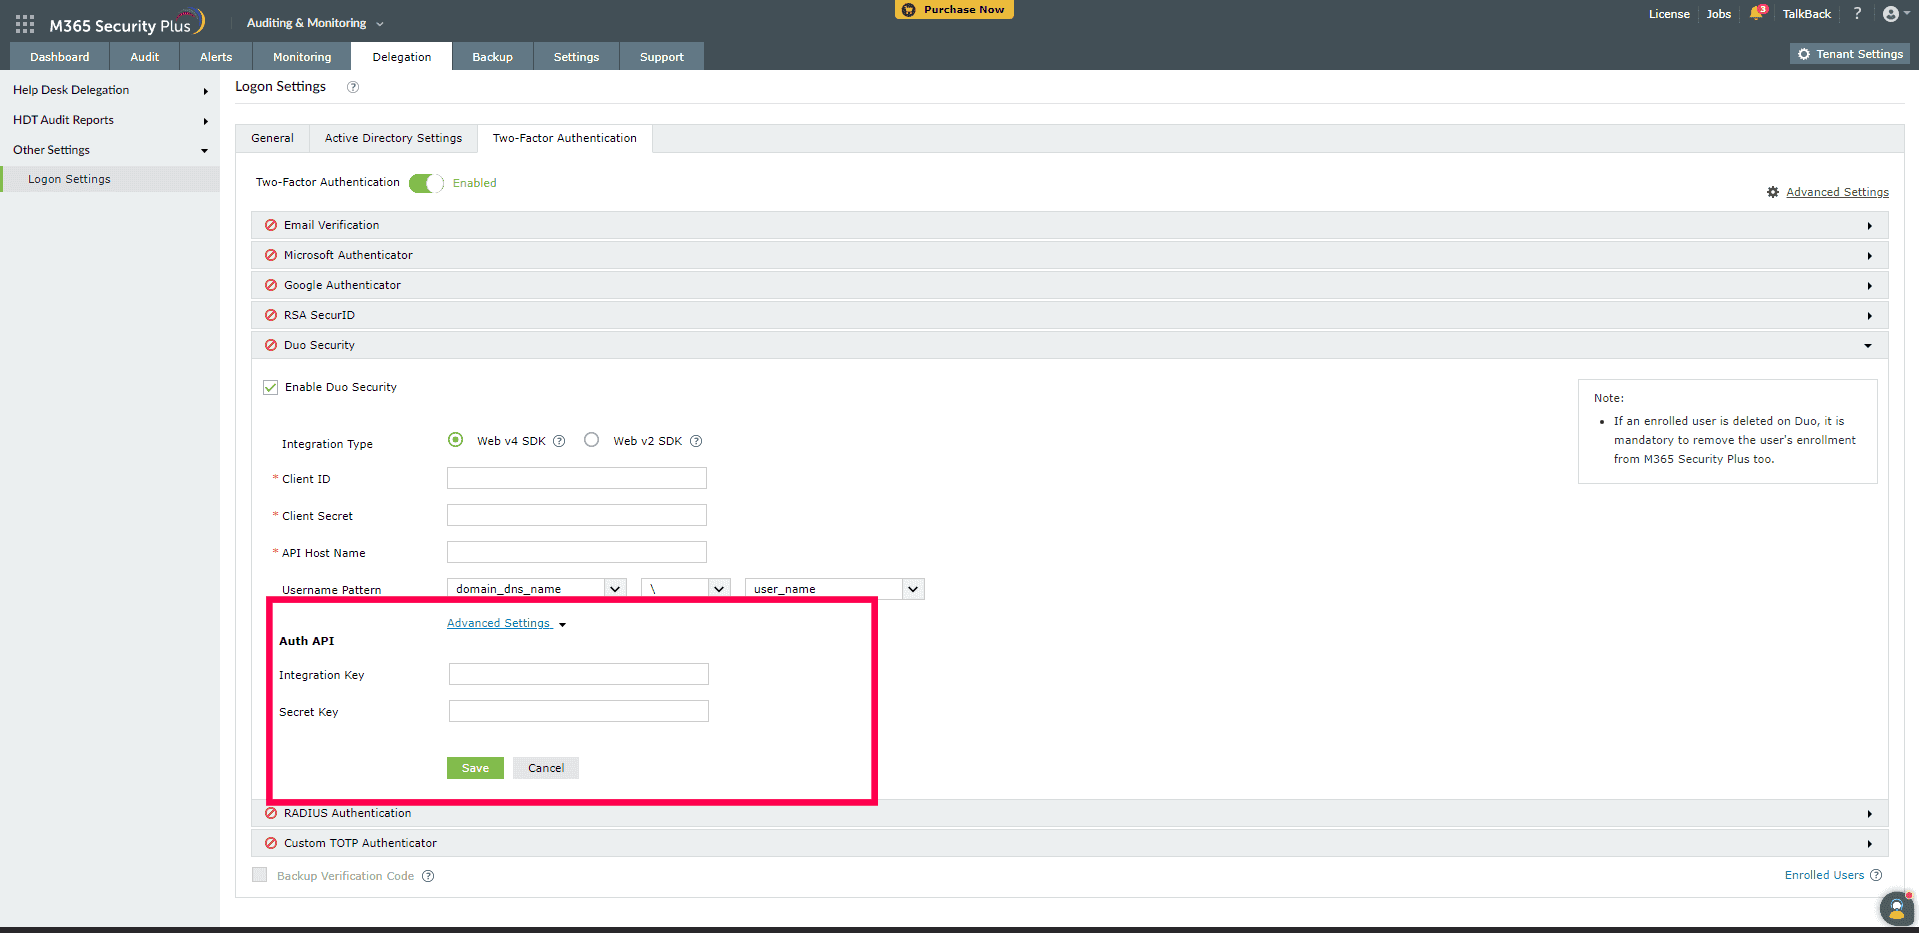Click the Web v4 SDK help icon
Viewport: 1919px width, 933px height.
(x=559, y=441)
